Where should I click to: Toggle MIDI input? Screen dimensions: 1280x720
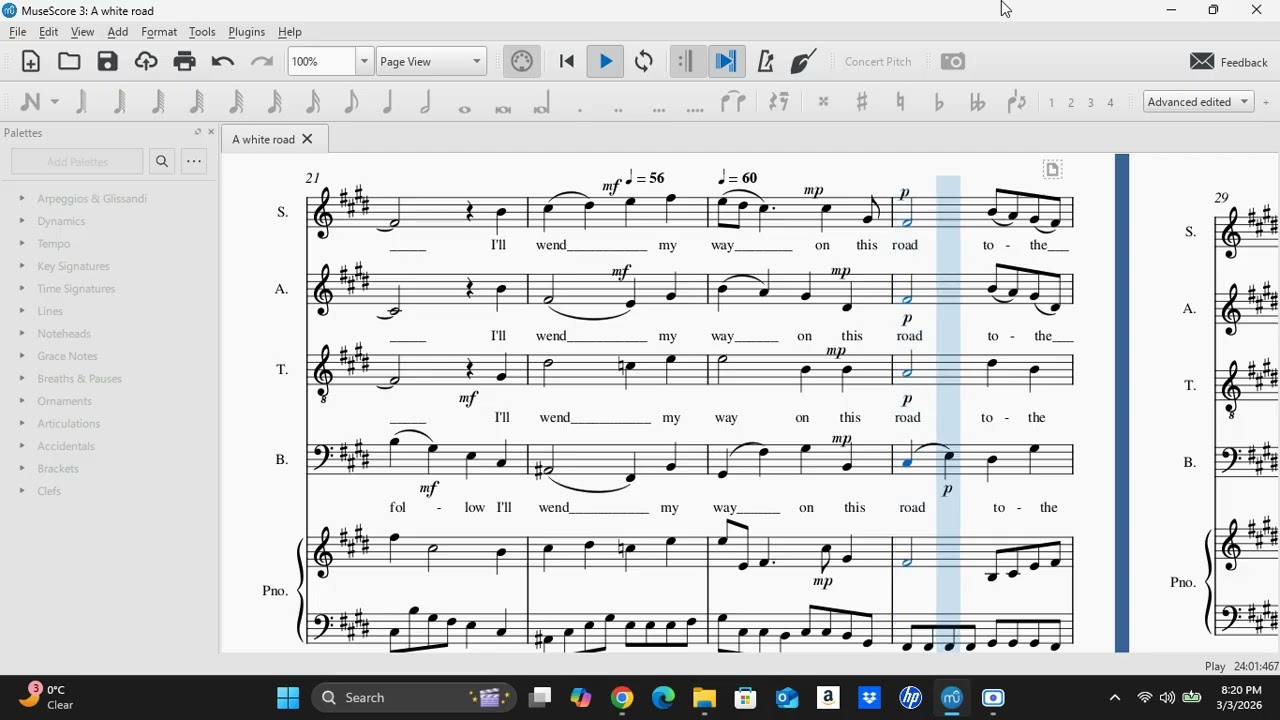point(522,62)
